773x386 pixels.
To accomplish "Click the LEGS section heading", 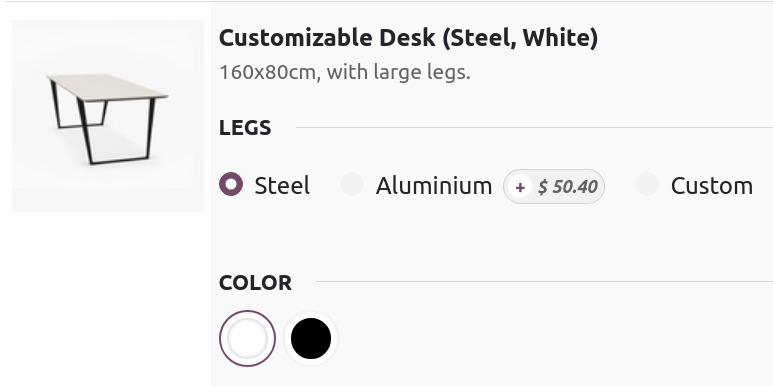I will pyautogui.click(x=245, y=128).
